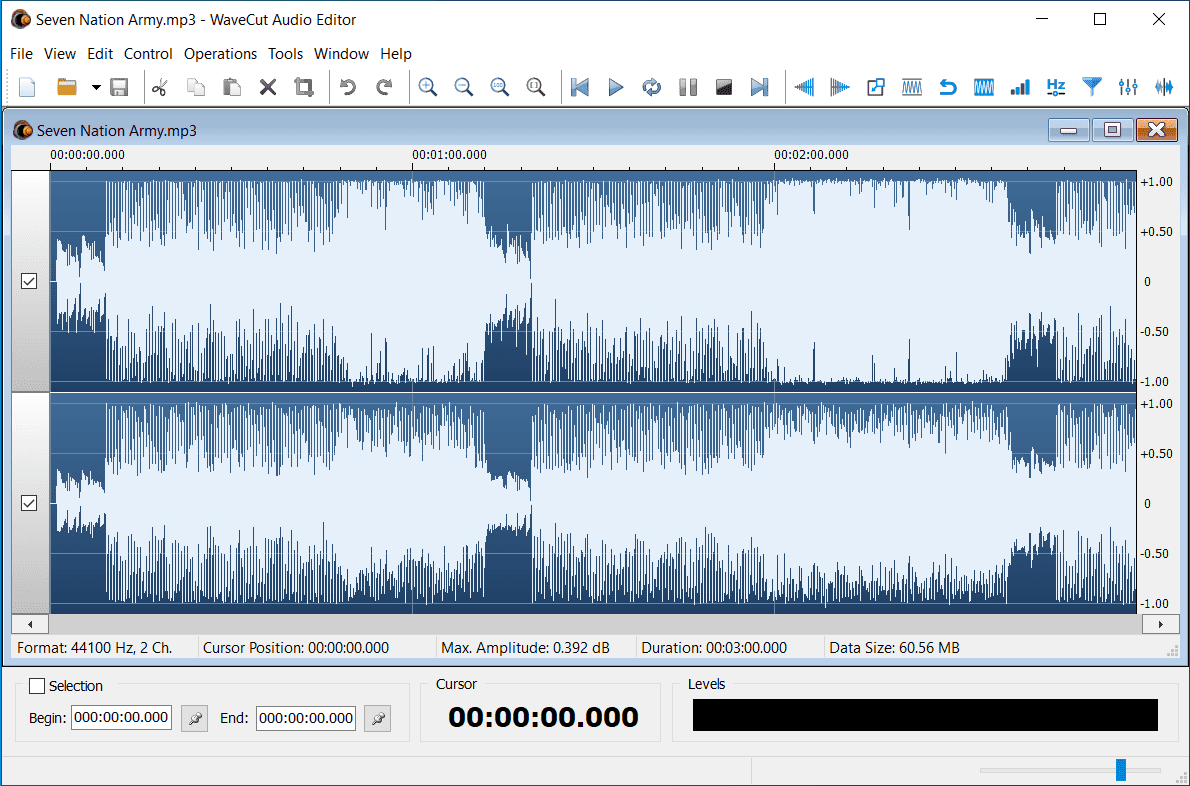This screenshot has height=786, width=1190.
Task: Click the pin button beside End field
Action: point(377,718)
